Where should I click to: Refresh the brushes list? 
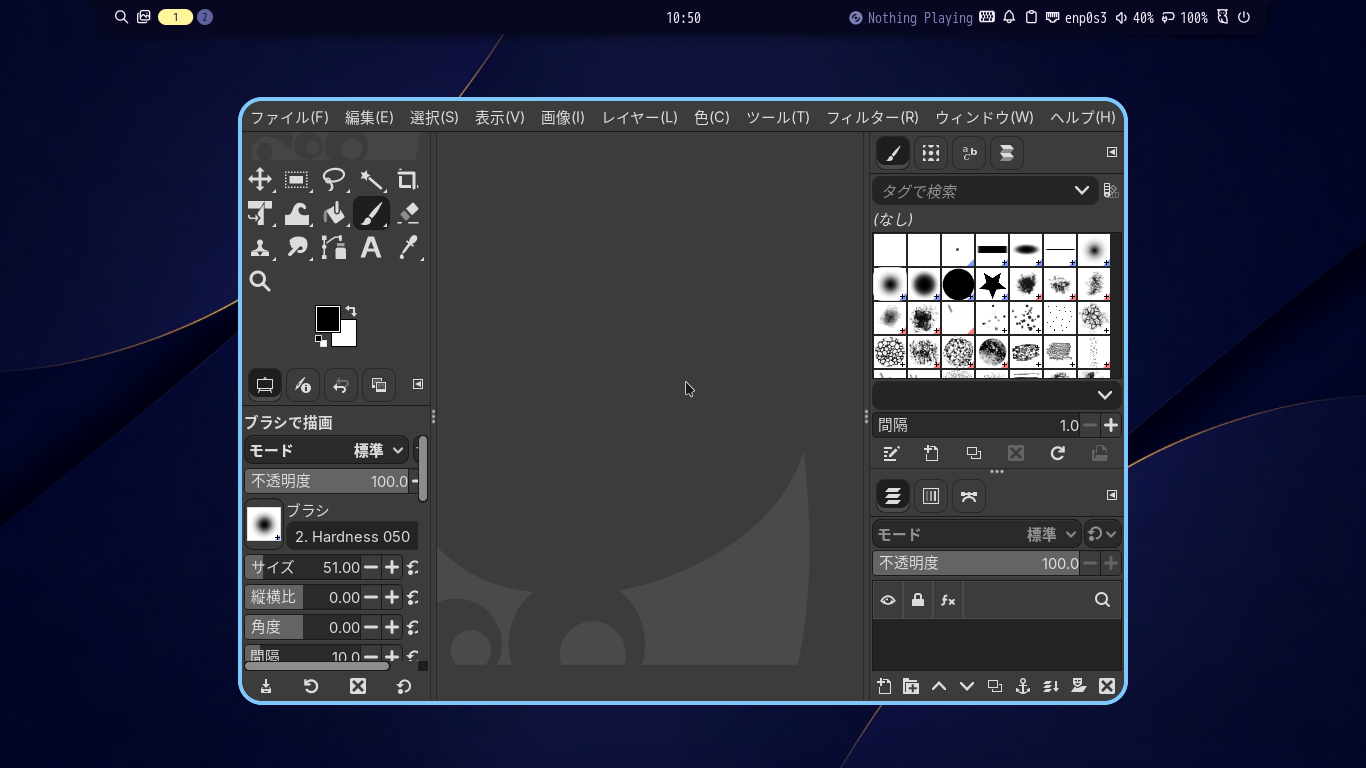coord(1057,453)
